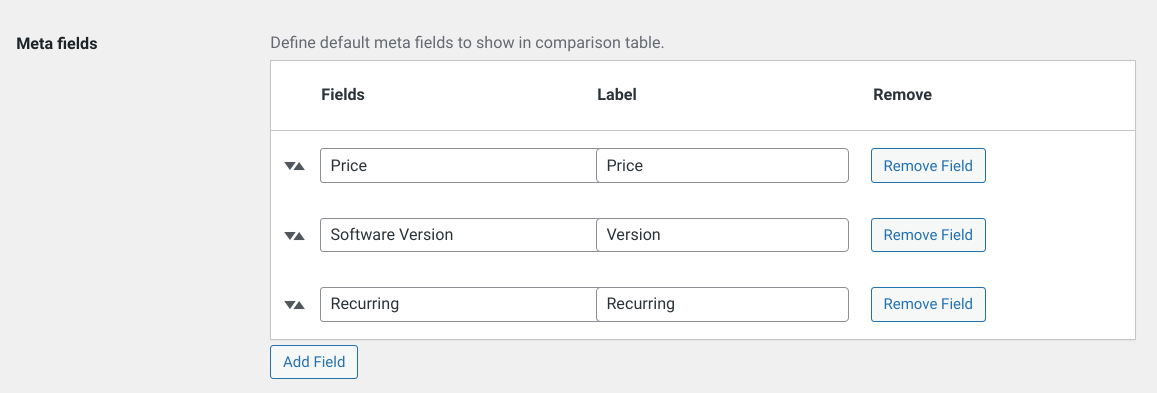Select the Software Version field box

pos(458,235)
